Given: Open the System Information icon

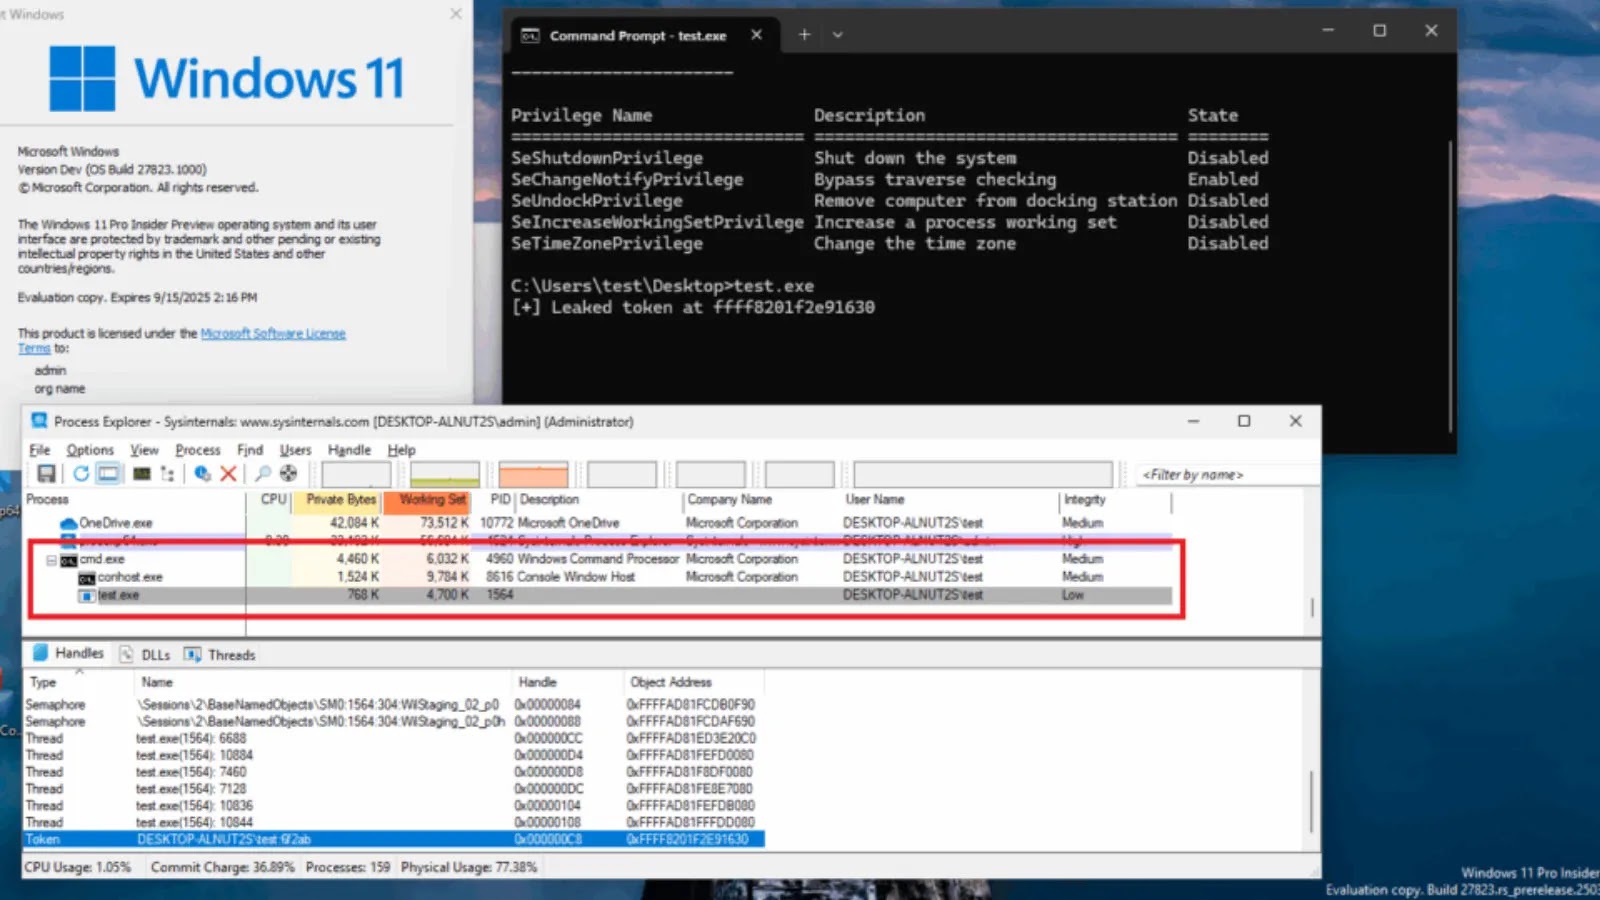Looking at the screenshot, I should click(x=142, y=473).
